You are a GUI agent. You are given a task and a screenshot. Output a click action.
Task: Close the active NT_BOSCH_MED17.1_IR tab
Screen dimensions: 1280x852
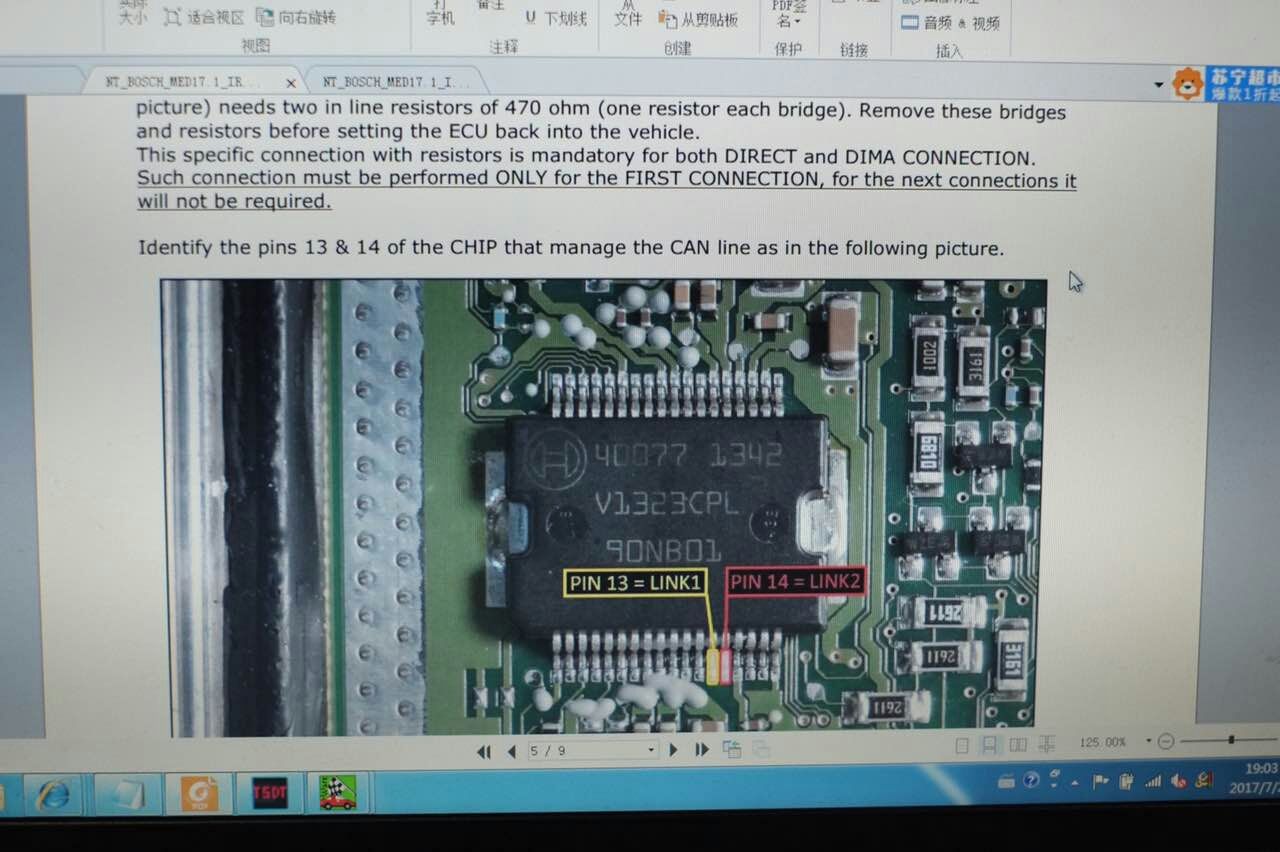click(291, 83)
